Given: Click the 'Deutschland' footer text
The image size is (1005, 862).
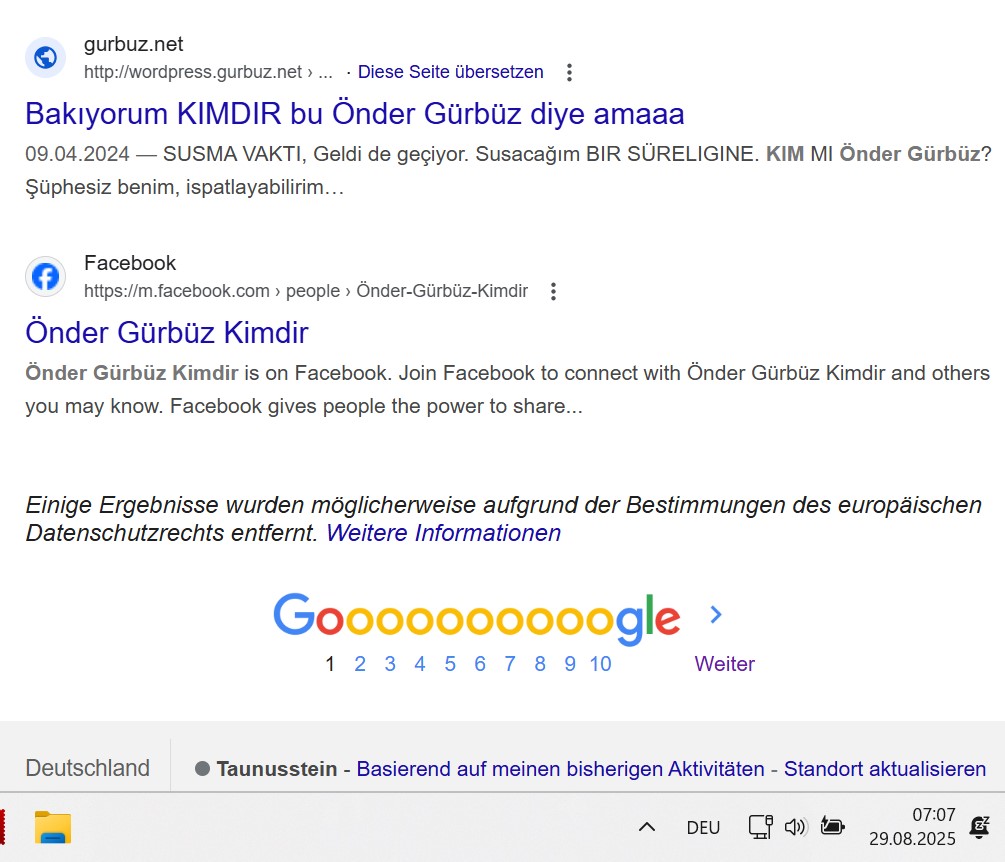Looking at the screenshot, I should click(x=87, y=768).
